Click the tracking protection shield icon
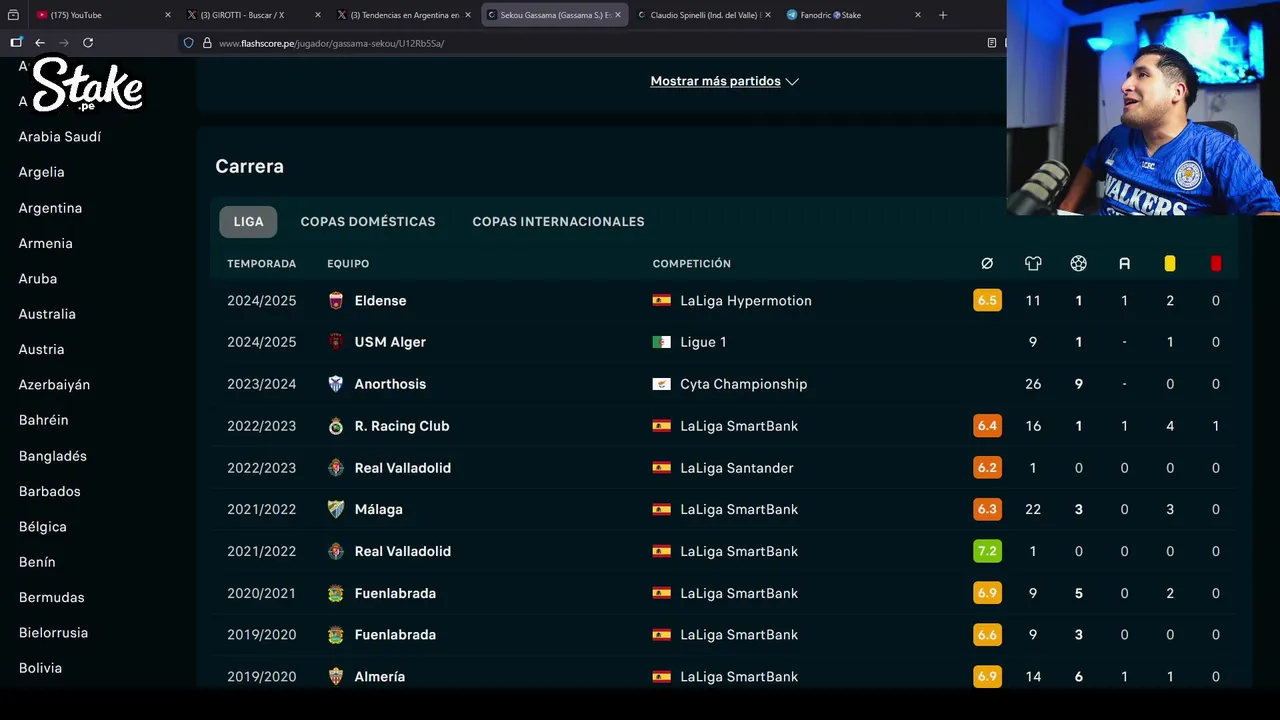The width and height of the screenshot is (1280, 720). pos(188,43)
